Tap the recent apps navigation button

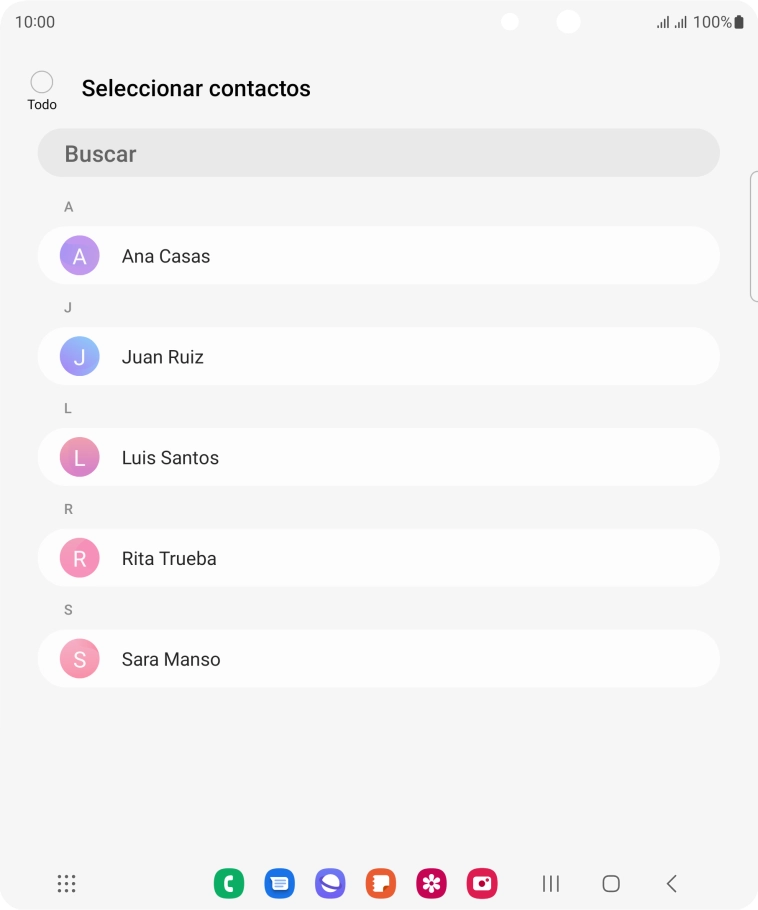click(550, 883)
